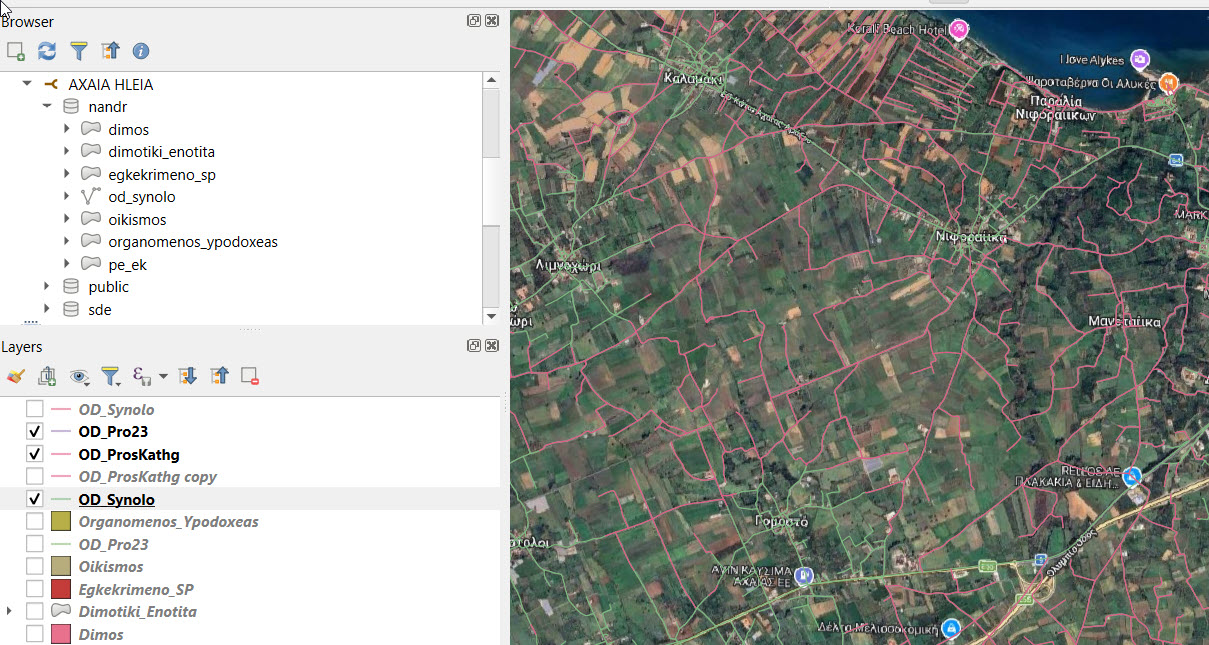
Task: Enable the Egkekrimeno_SP layer checkbox
Action: tap(35, 589)
